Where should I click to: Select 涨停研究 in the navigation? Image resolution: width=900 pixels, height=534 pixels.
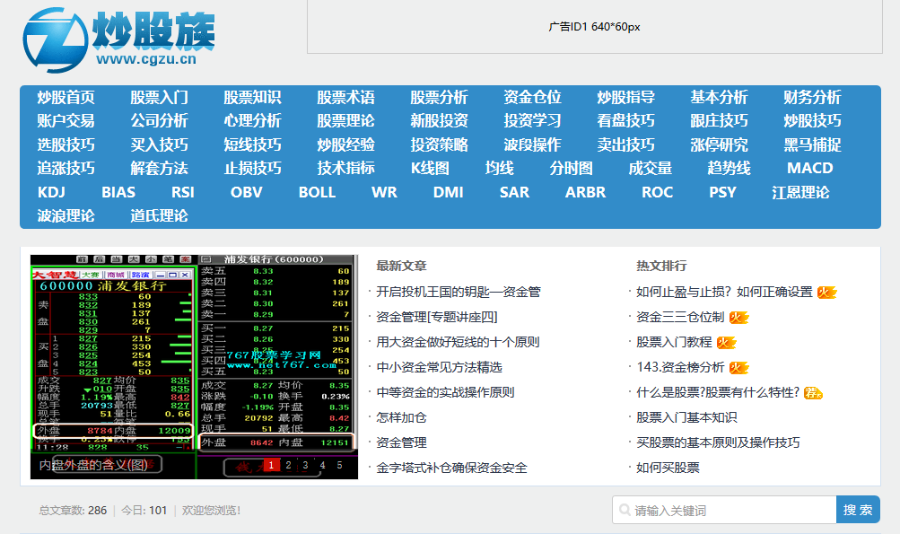[719, 145]
